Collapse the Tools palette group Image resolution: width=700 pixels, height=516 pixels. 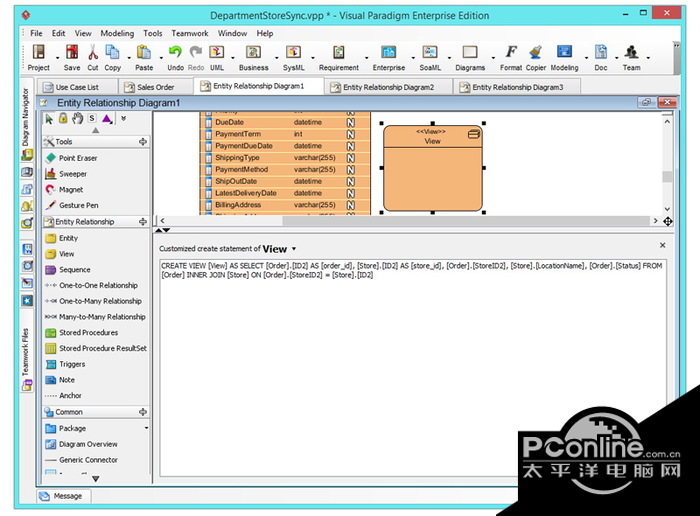[142, 141]
